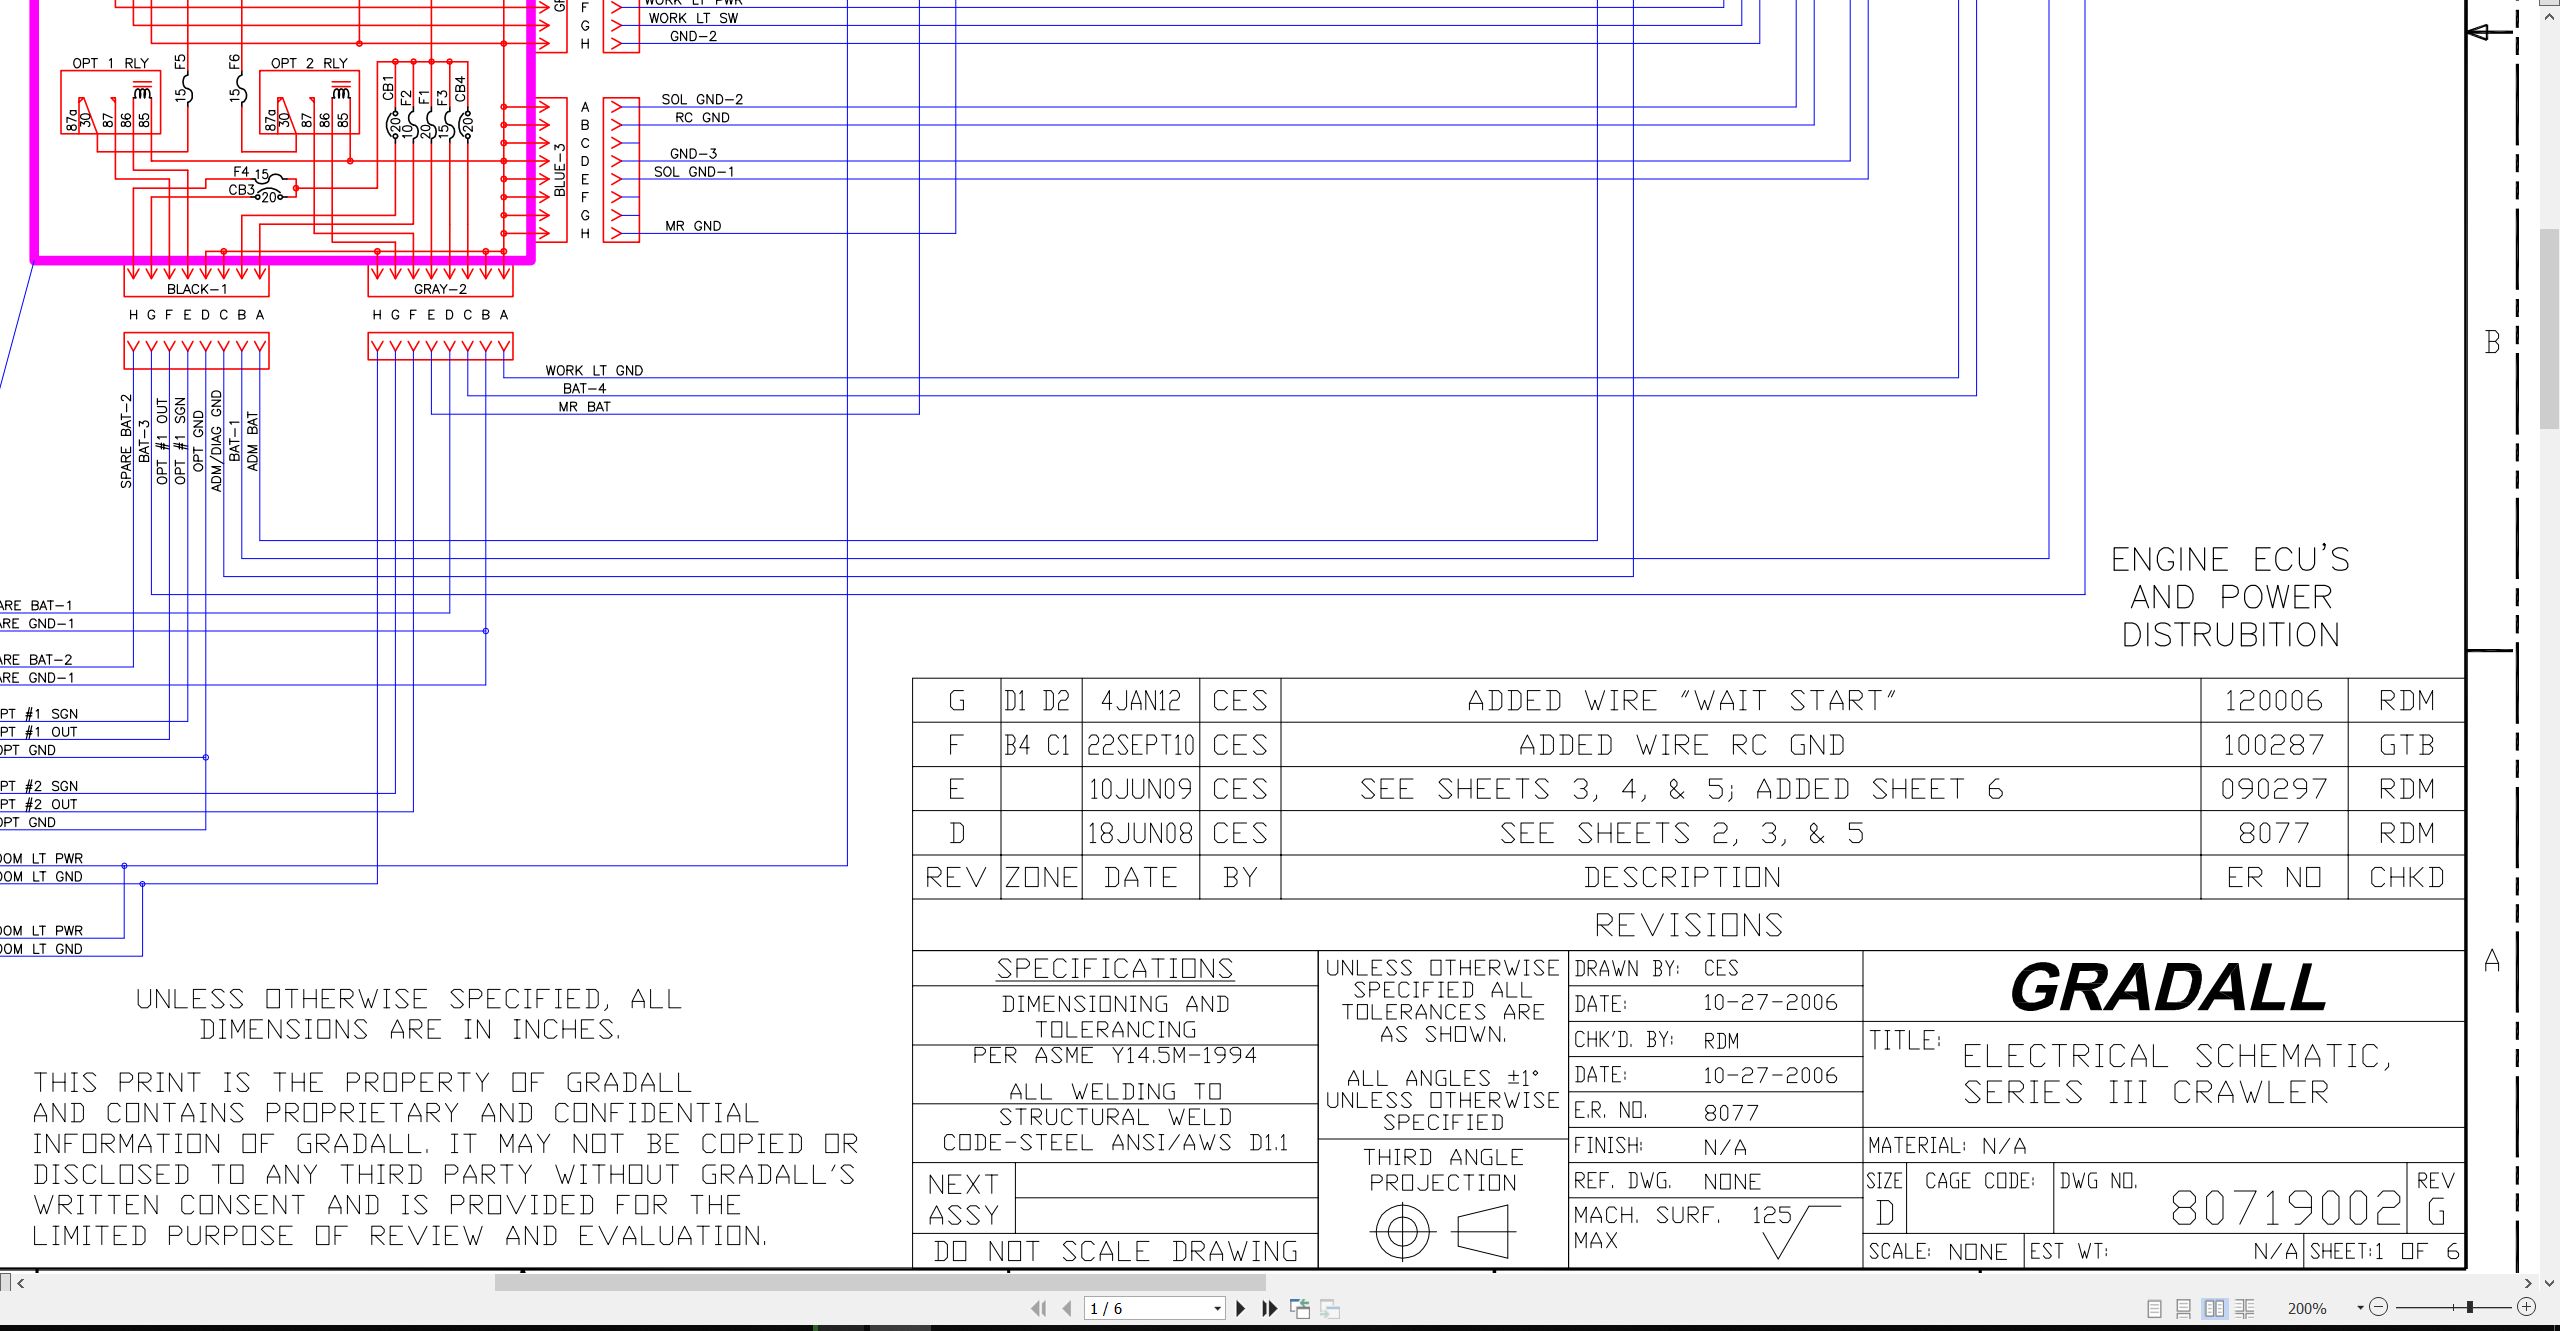Zoom in with the plus button
The image size is (2560, 1331).
click(x=2526, y=1307)
